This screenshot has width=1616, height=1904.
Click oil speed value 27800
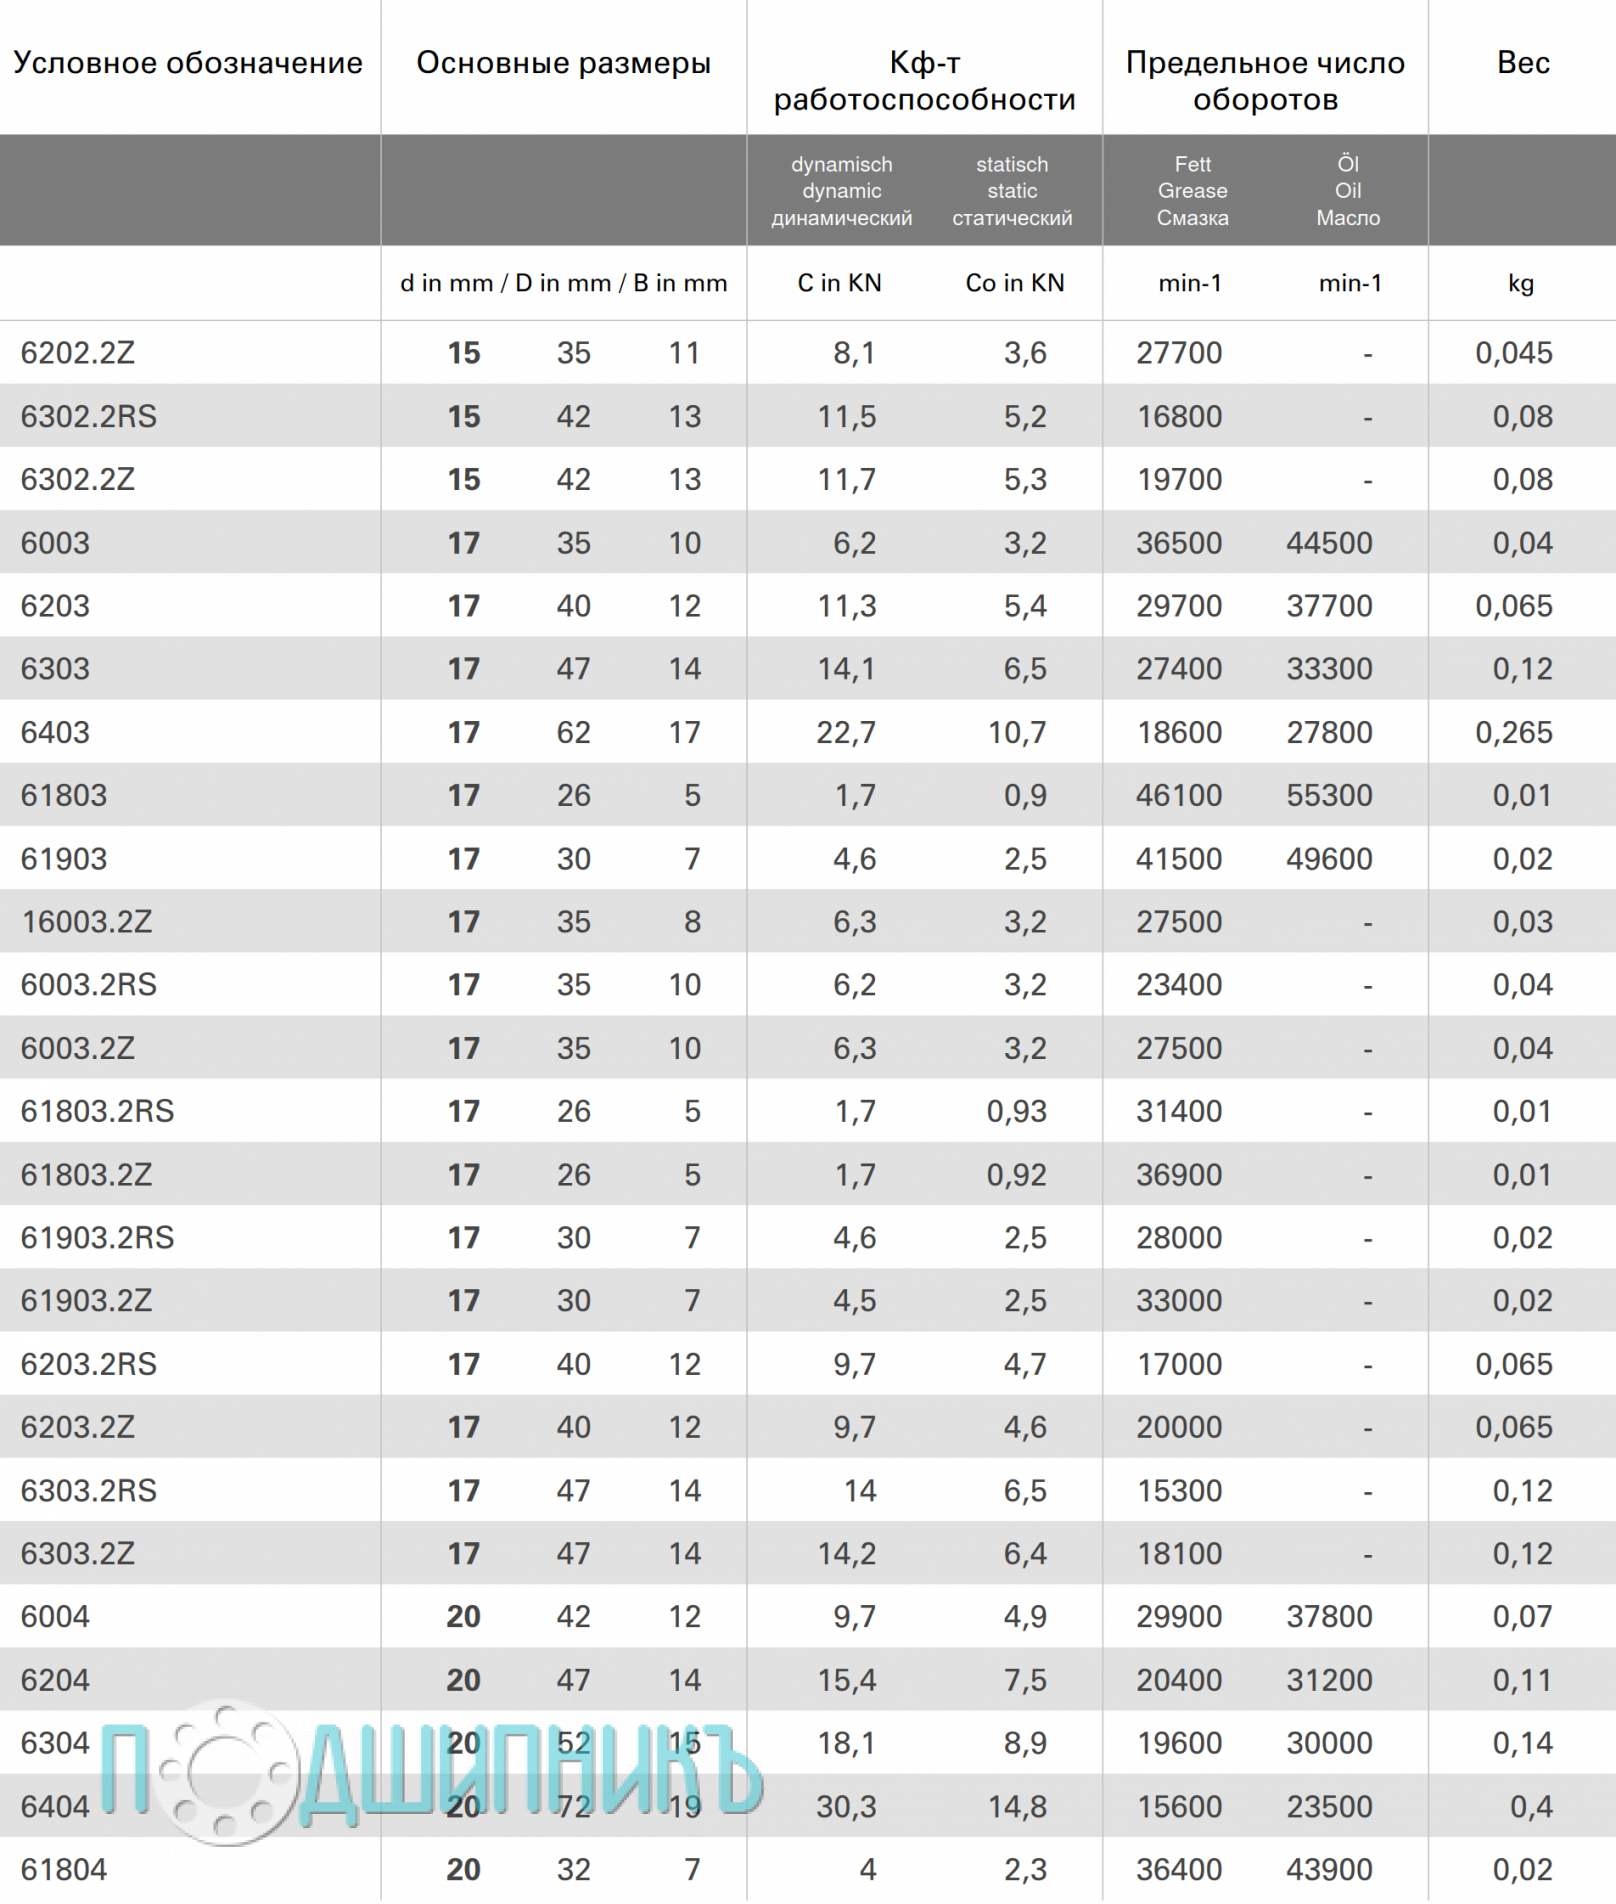tap(1330, 732)
